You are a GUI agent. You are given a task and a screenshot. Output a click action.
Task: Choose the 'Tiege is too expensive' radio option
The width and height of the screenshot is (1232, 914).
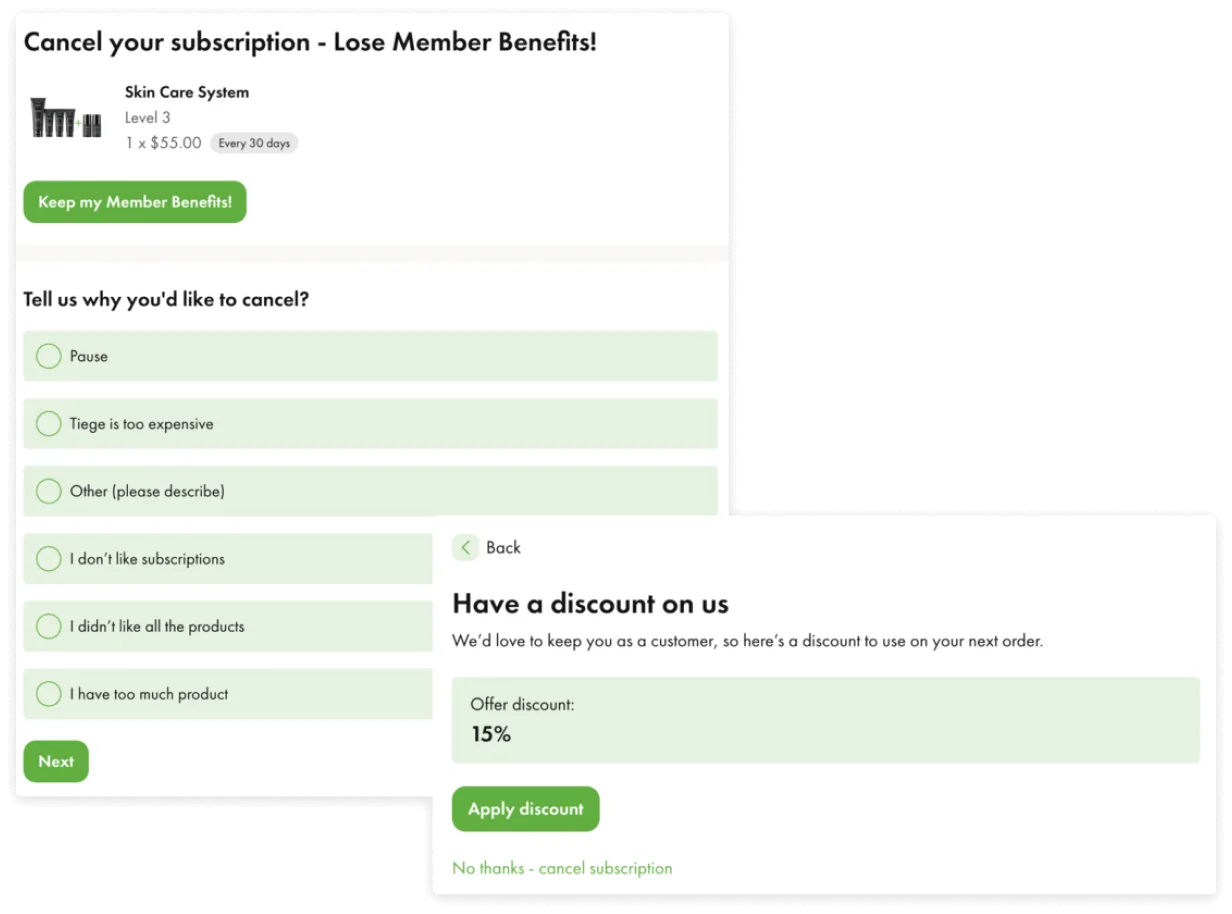49,424
